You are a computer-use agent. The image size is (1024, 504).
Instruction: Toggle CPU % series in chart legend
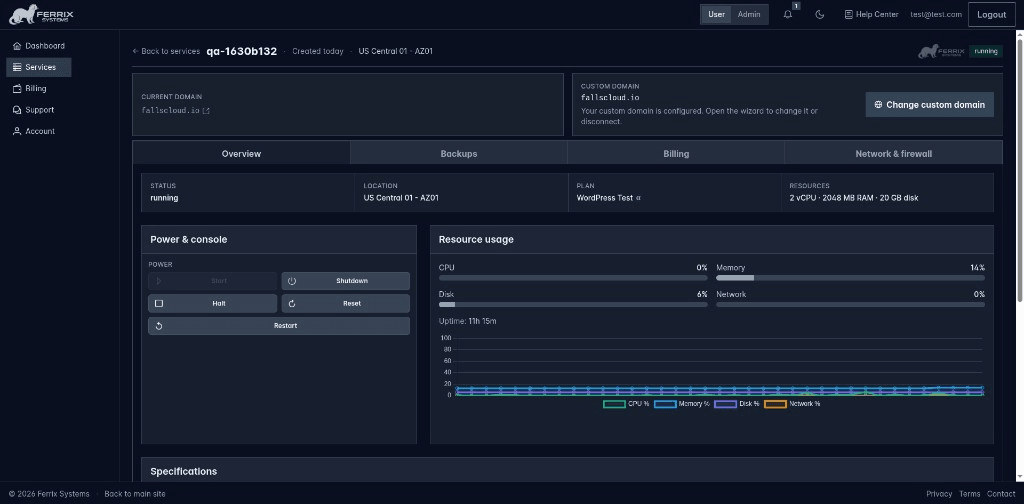click(x=626, y=404)
